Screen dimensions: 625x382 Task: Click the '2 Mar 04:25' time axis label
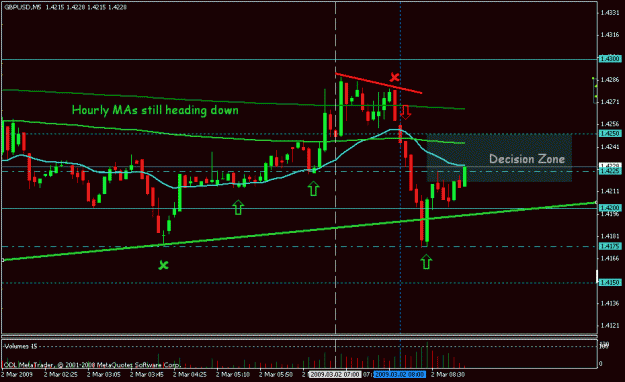[190, 375]
